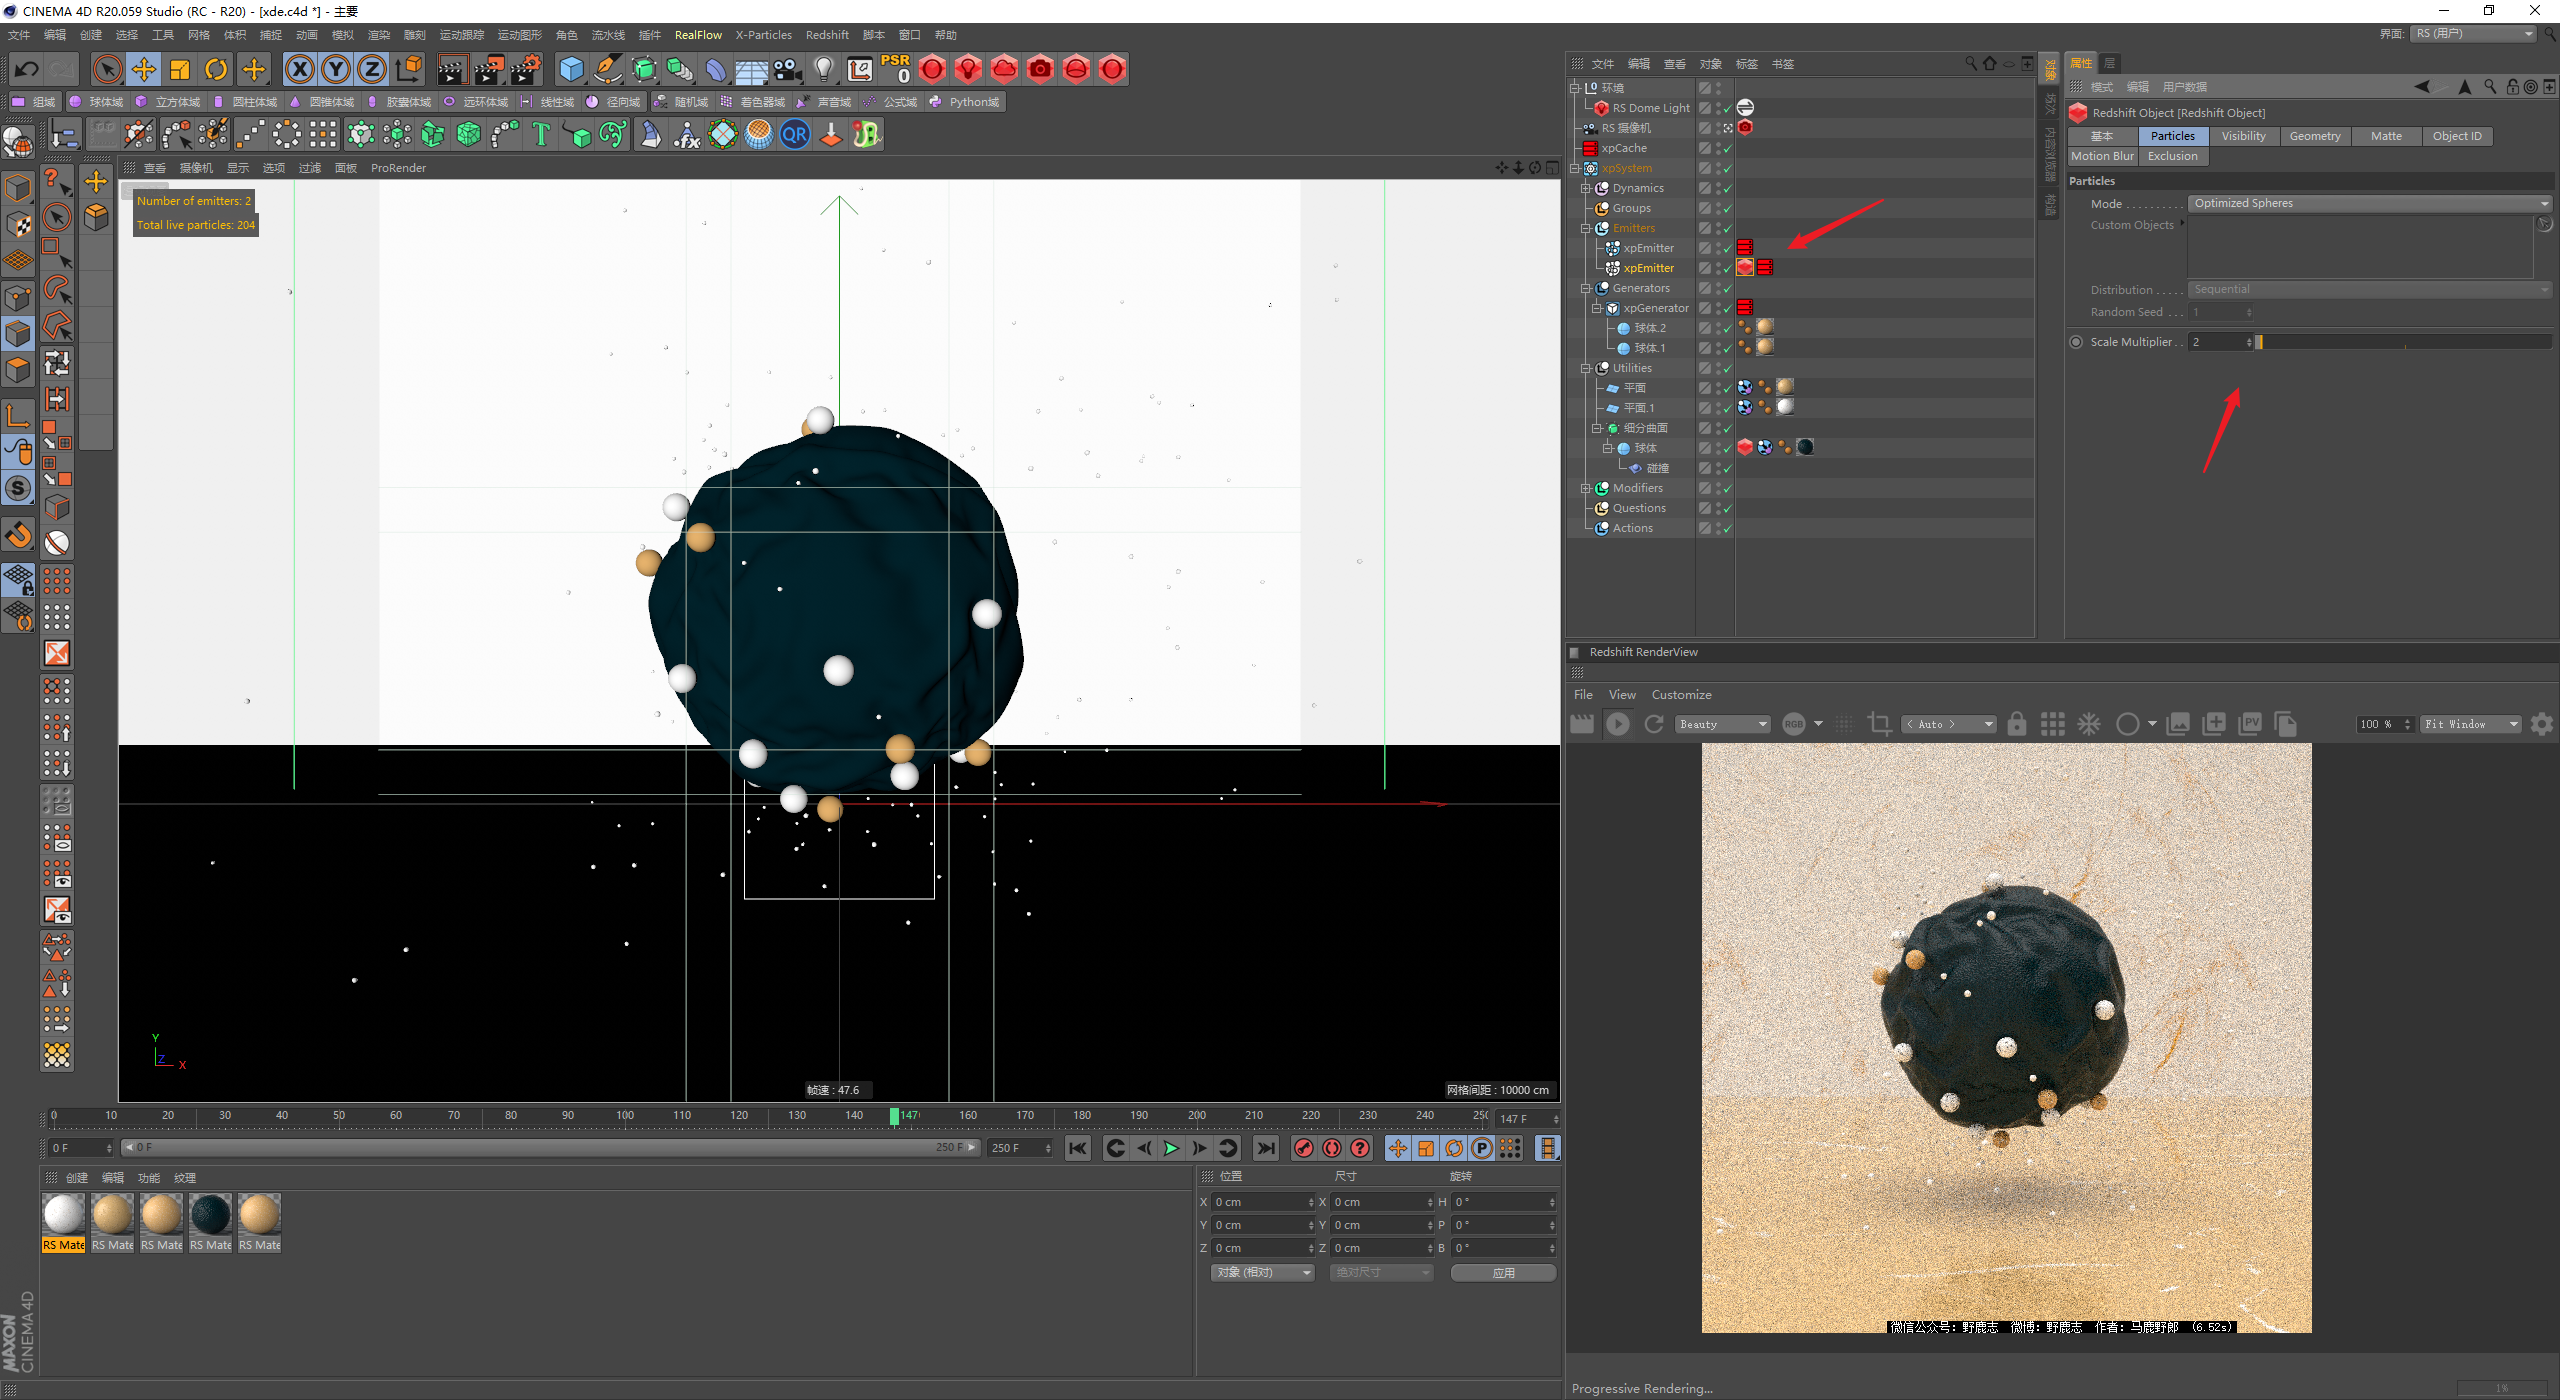Add a Cube primitive object
Screen dimensions: 2560x1400
(571, 69)
